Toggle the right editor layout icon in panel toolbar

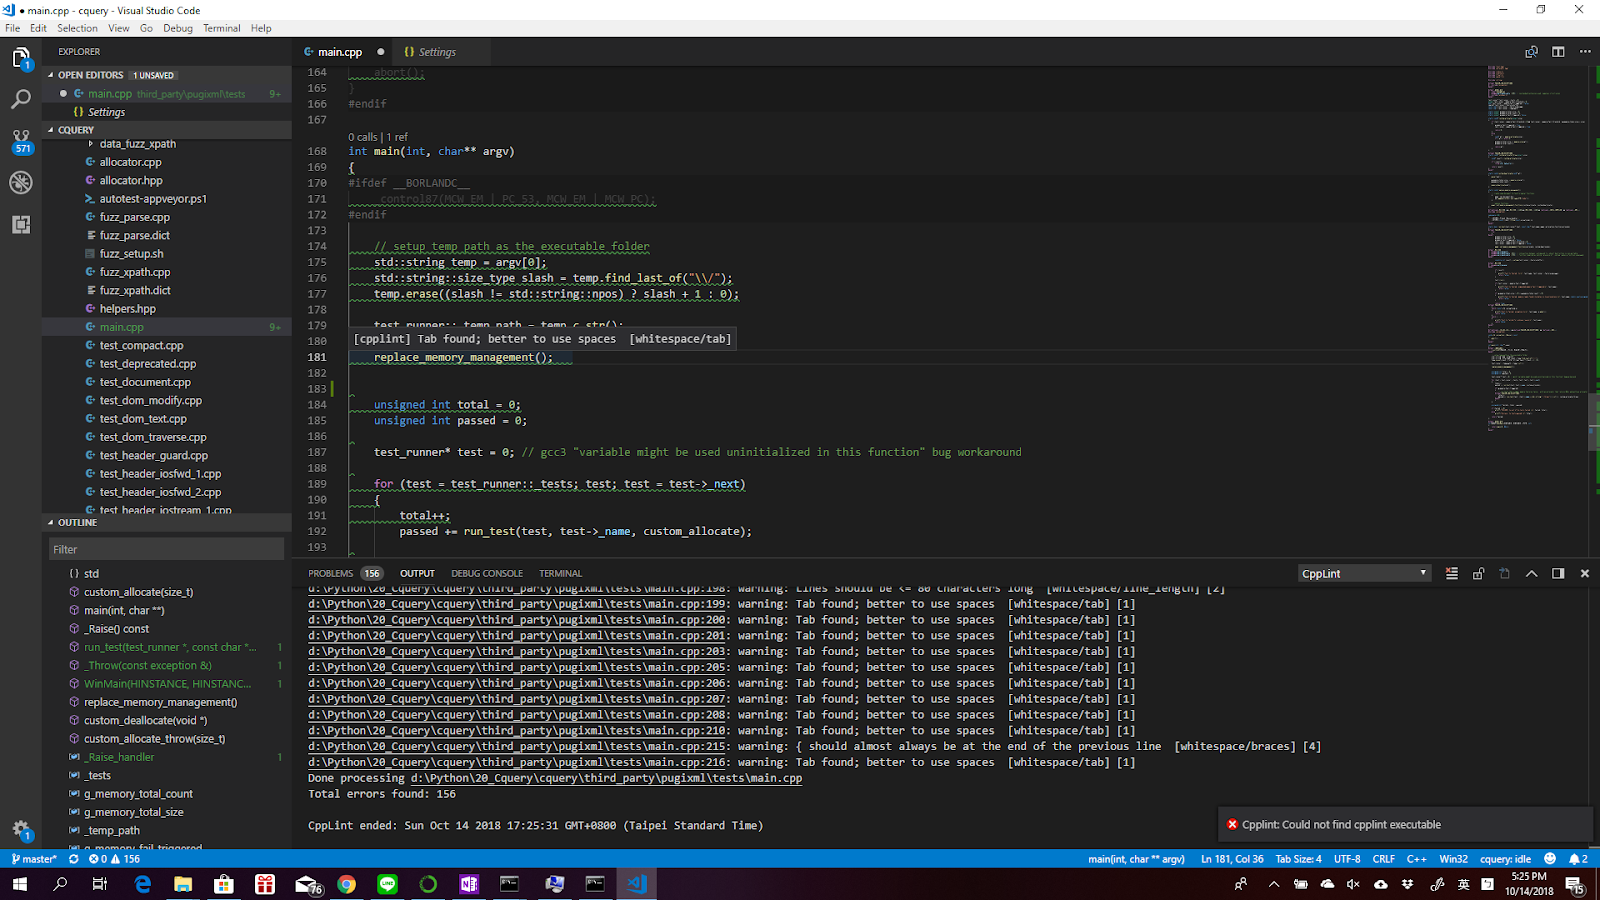click(x=1557, y=572)
